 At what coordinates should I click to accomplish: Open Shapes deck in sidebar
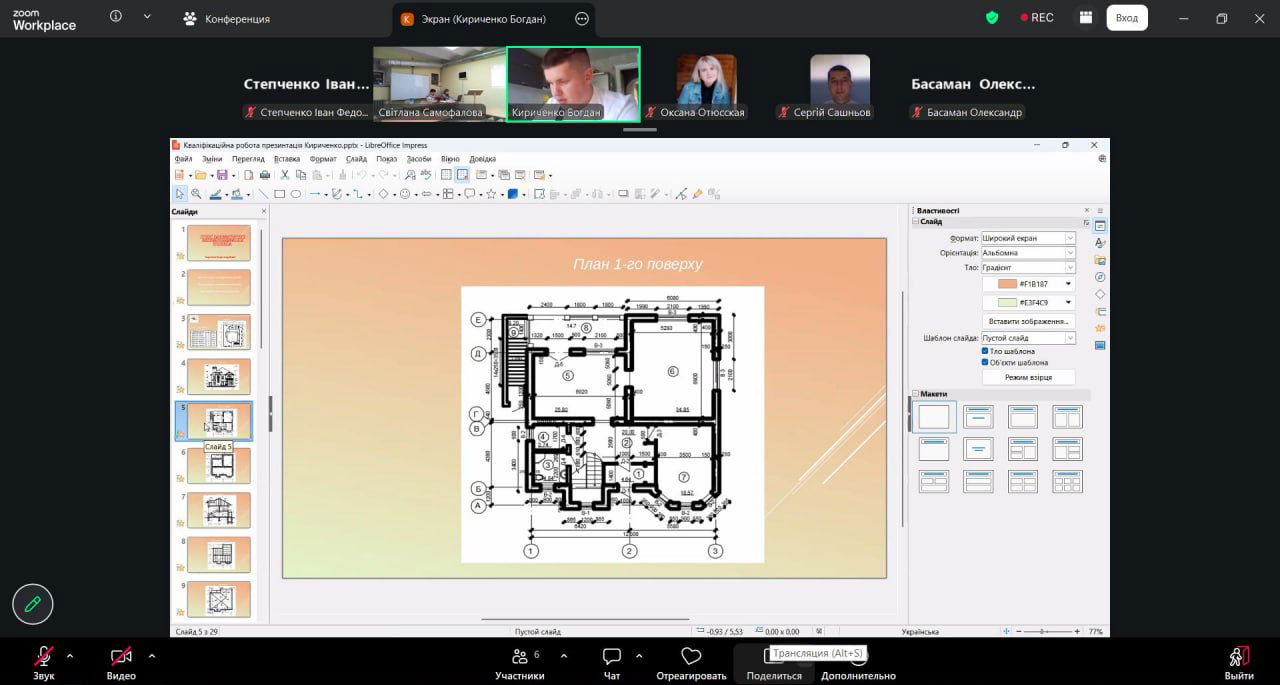(1100, 294)
